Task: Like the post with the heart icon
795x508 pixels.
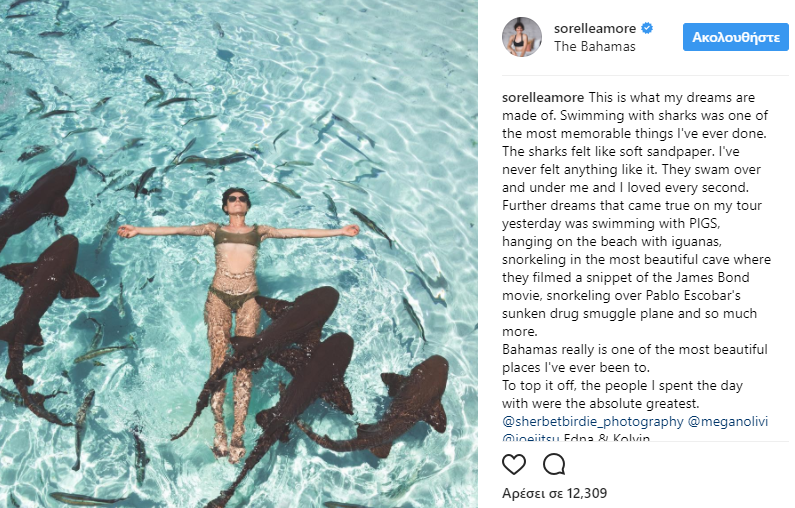Action: [514, 464]
